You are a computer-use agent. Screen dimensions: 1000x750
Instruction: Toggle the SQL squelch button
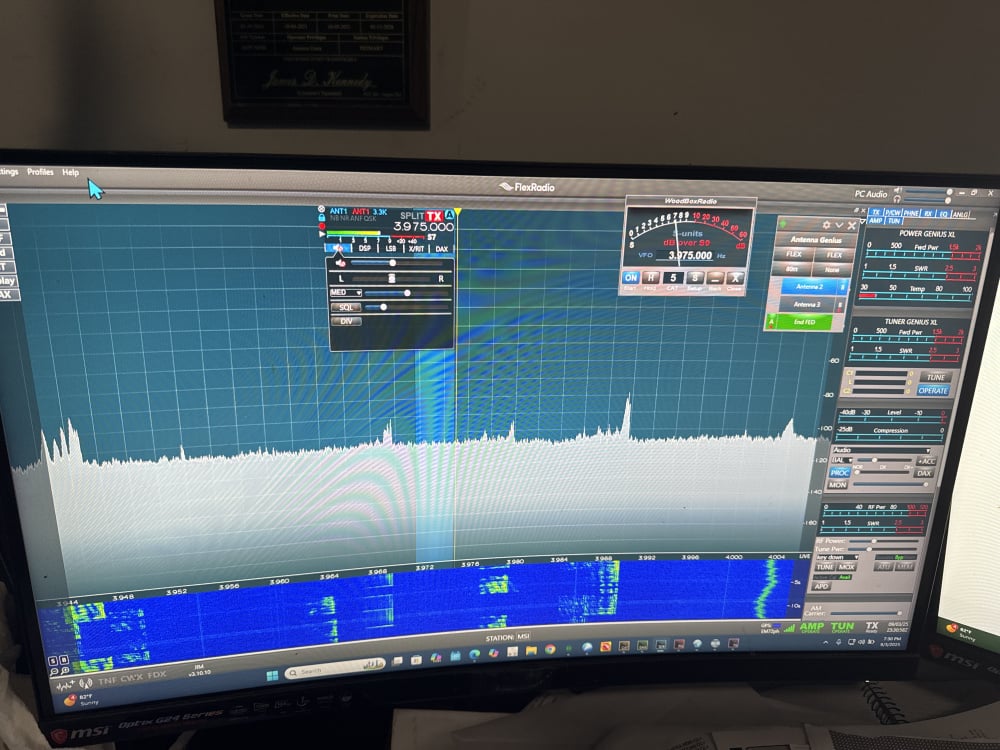coord(346,307)
